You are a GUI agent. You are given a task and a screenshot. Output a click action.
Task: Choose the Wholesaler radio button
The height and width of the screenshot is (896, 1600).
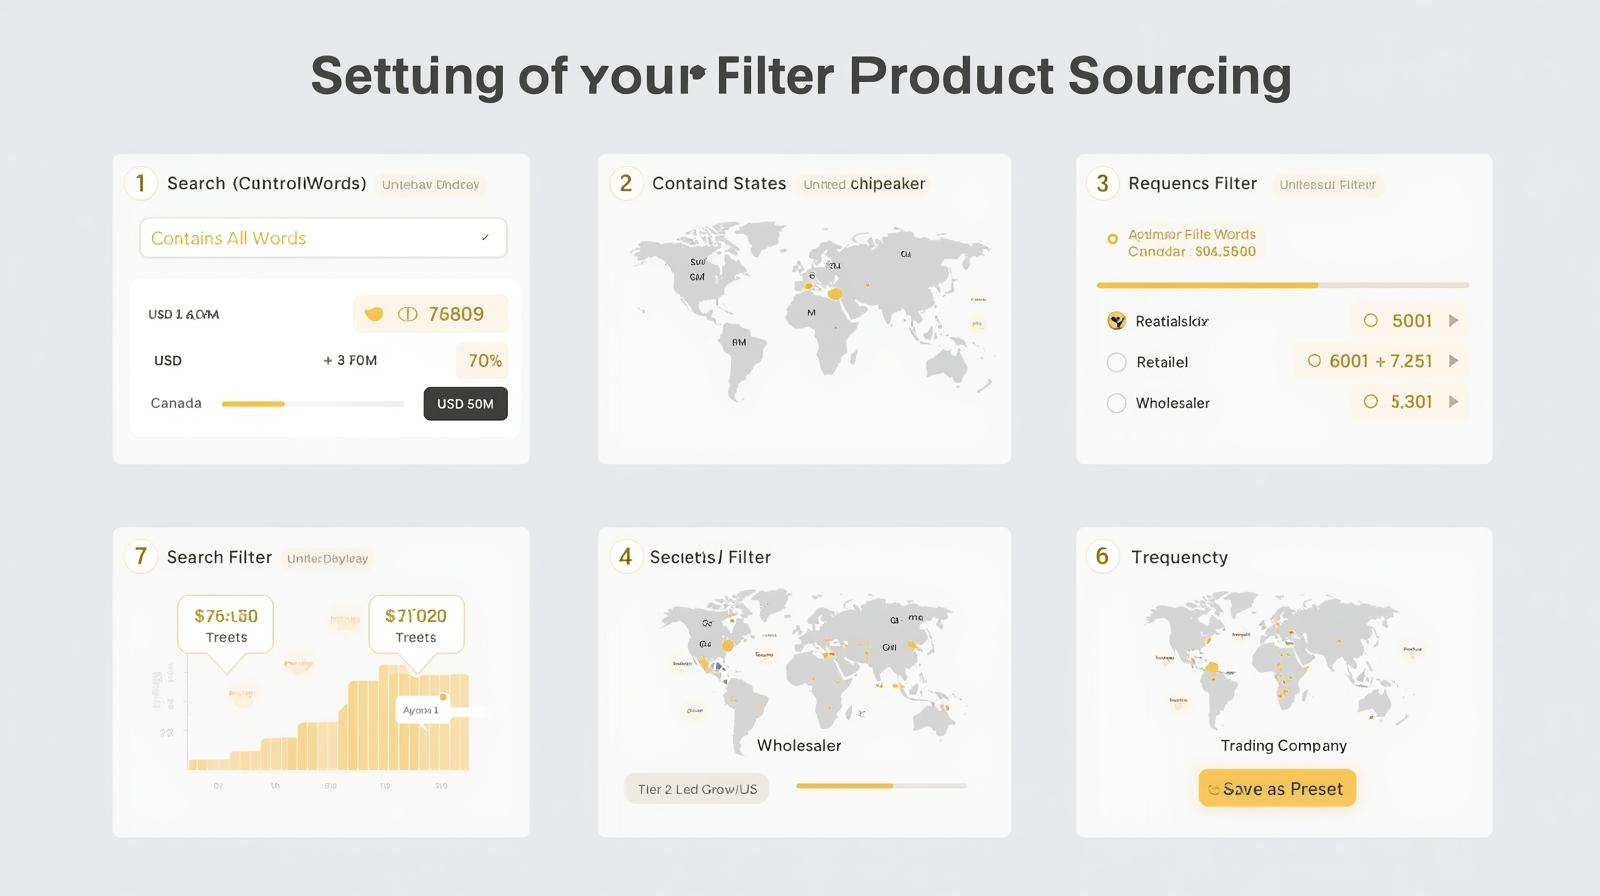1117,403
